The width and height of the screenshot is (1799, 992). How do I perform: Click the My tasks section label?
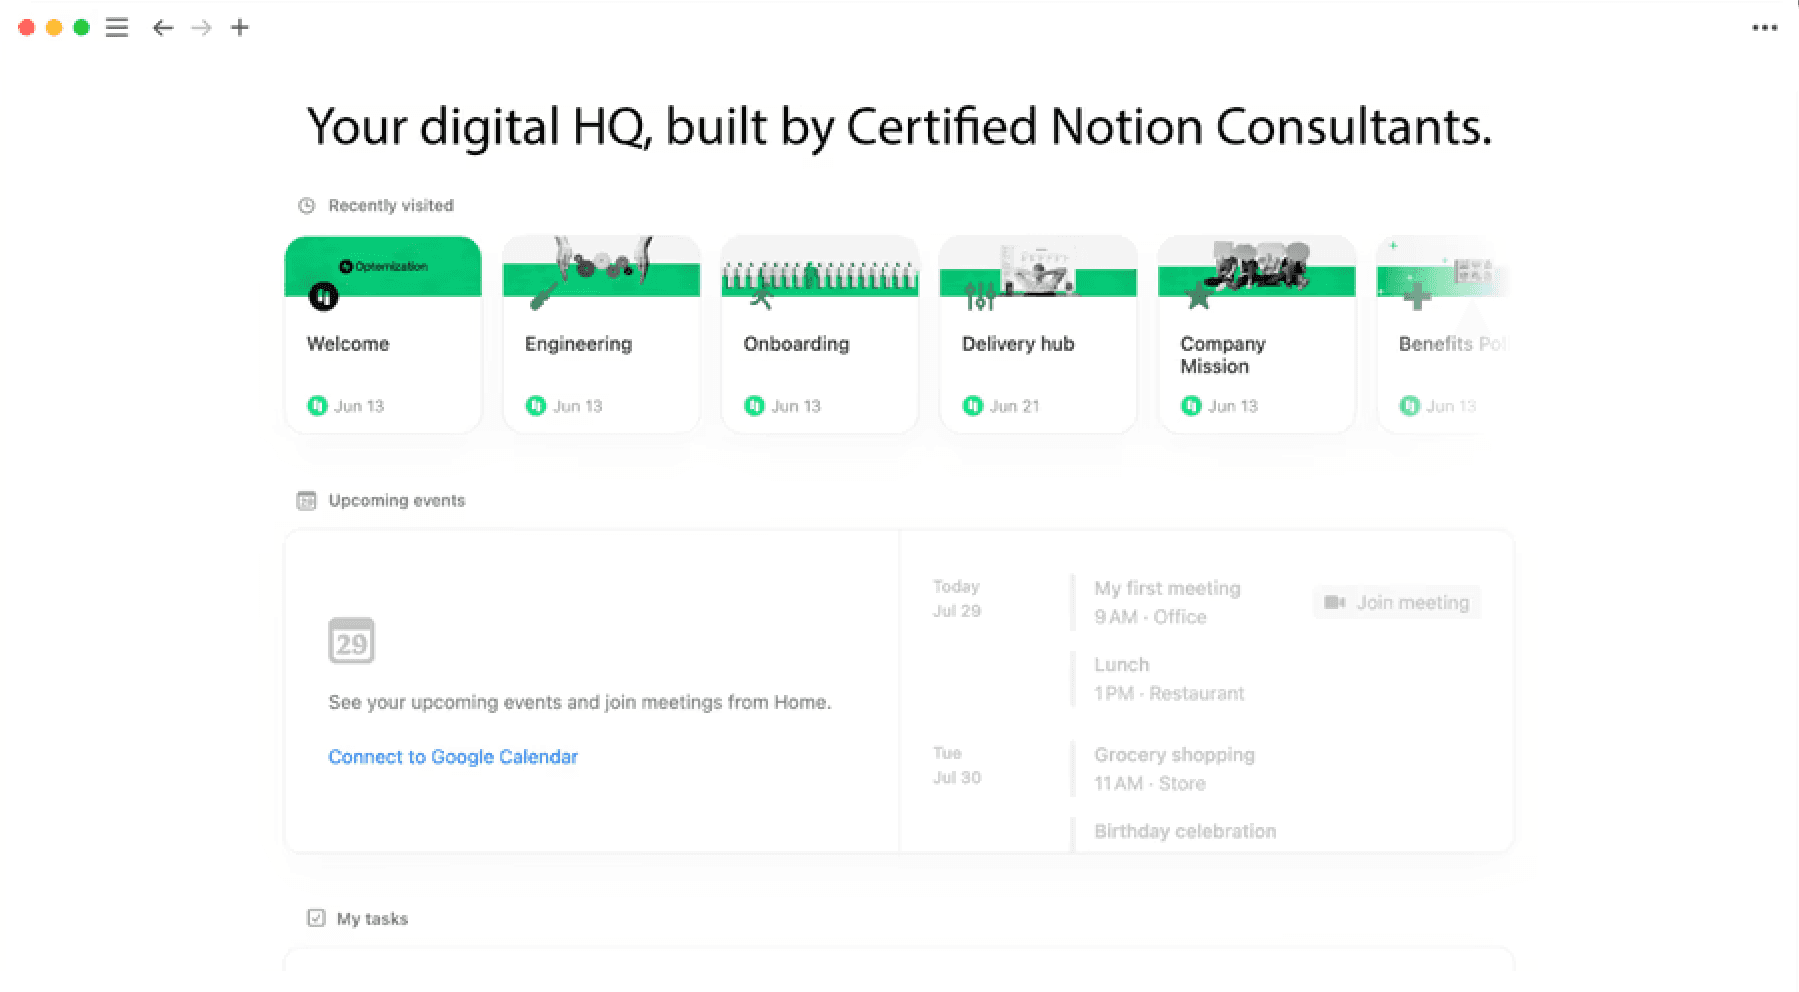point(372,919)
